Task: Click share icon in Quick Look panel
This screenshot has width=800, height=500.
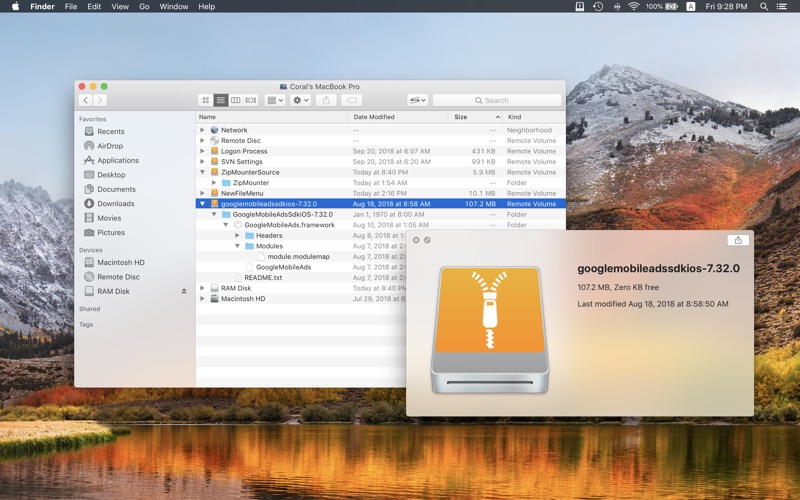Action: [x=738, y=240]
